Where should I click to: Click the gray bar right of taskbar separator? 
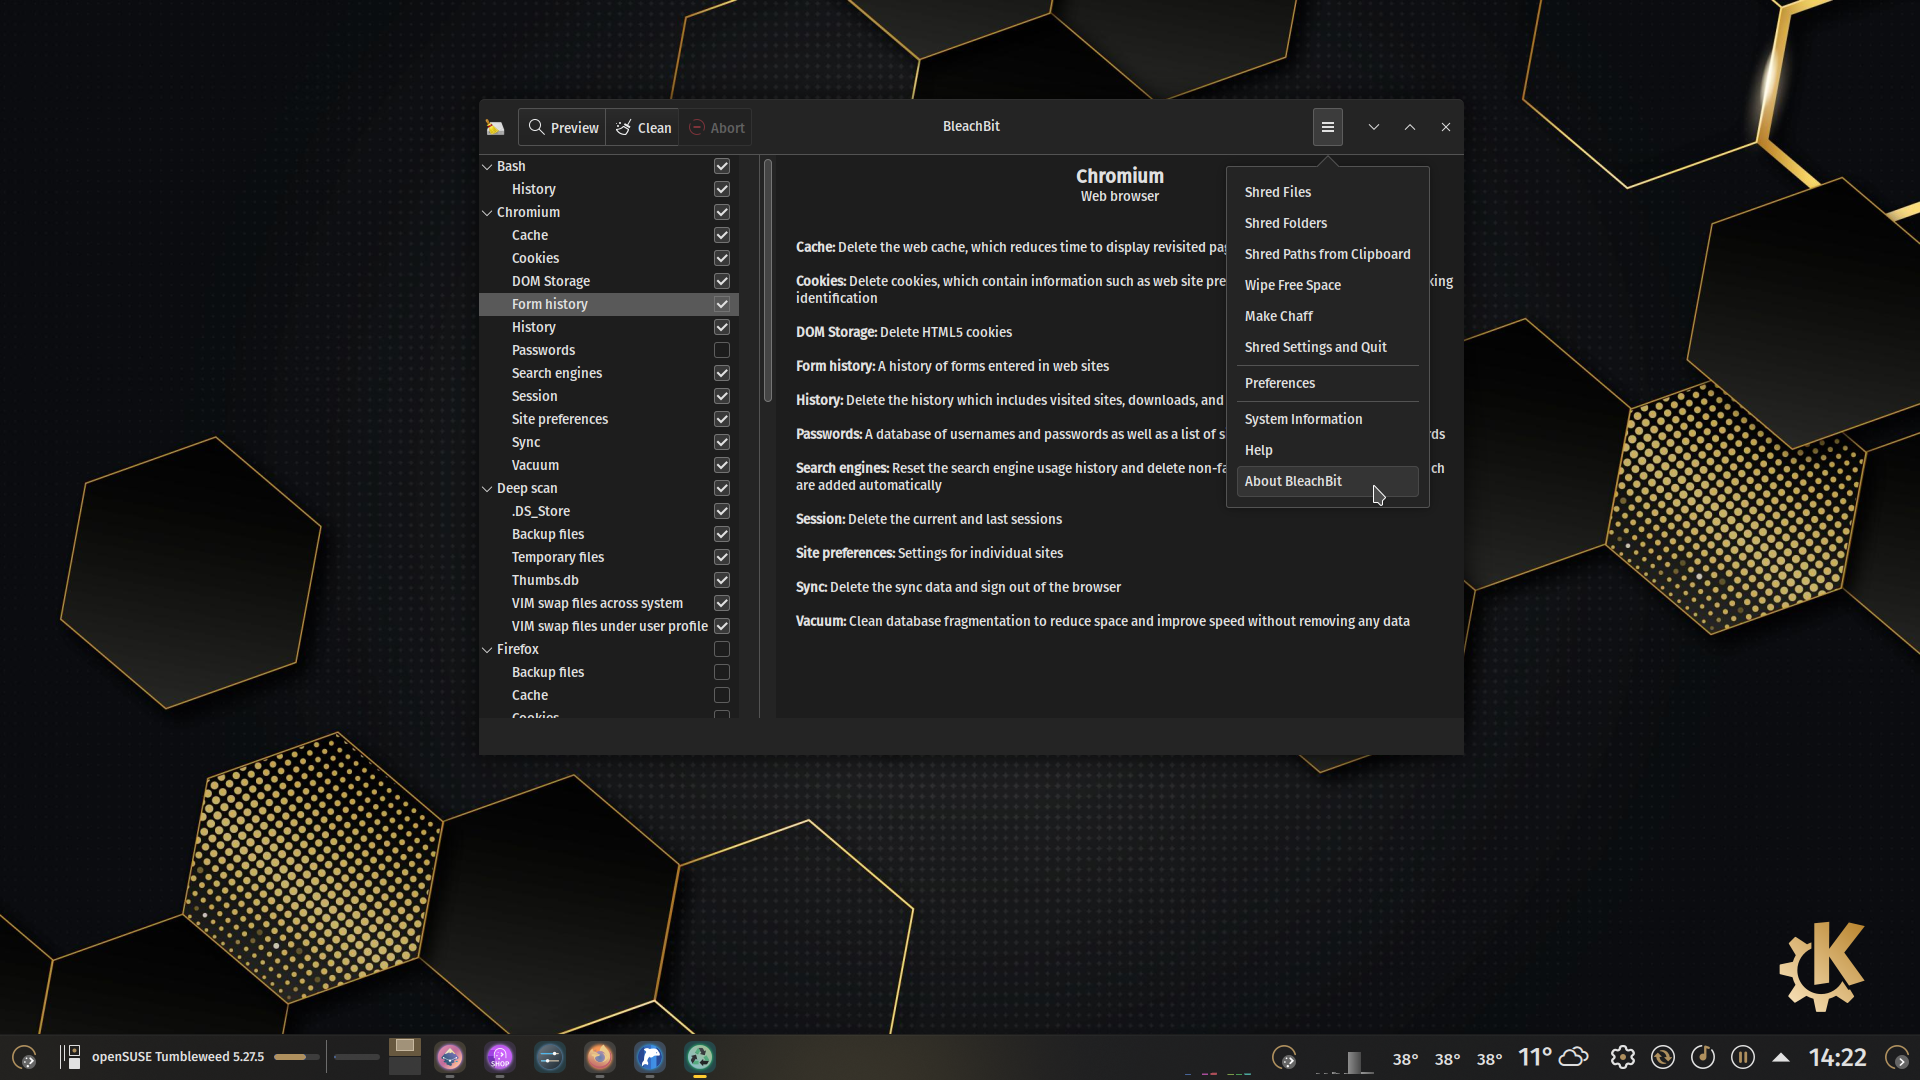(x=357, y=1057)
